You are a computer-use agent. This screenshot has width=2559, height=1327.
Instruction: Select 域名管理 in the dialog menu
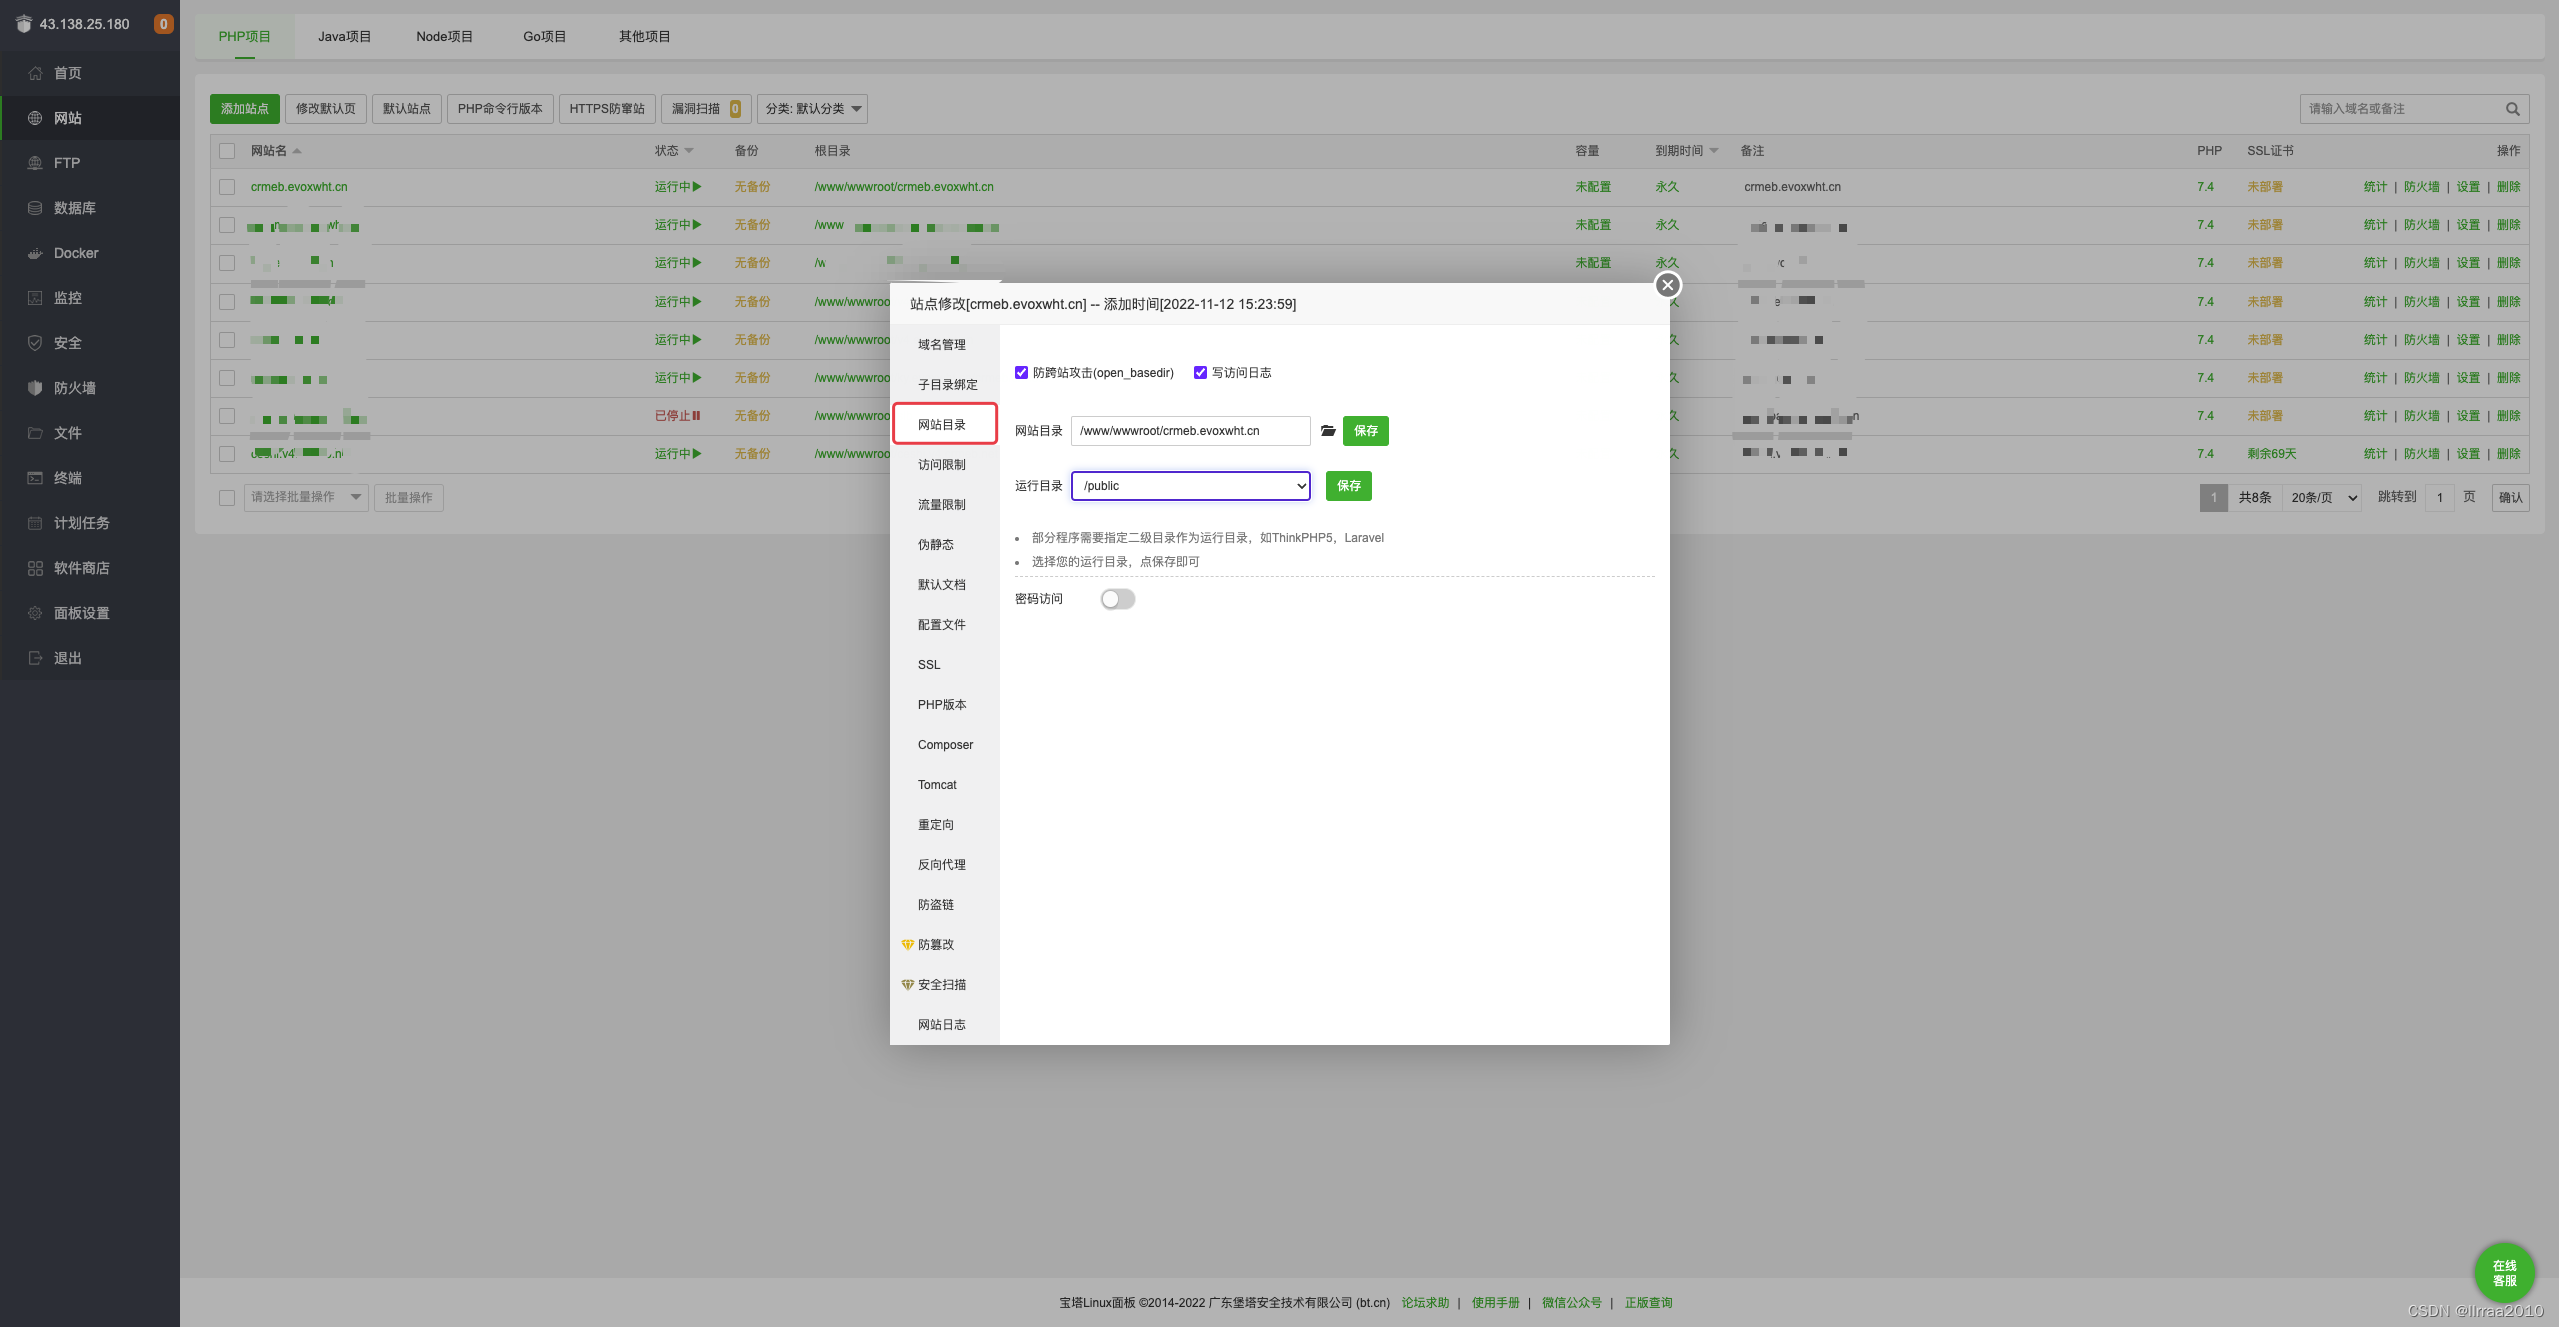point(944,345)
